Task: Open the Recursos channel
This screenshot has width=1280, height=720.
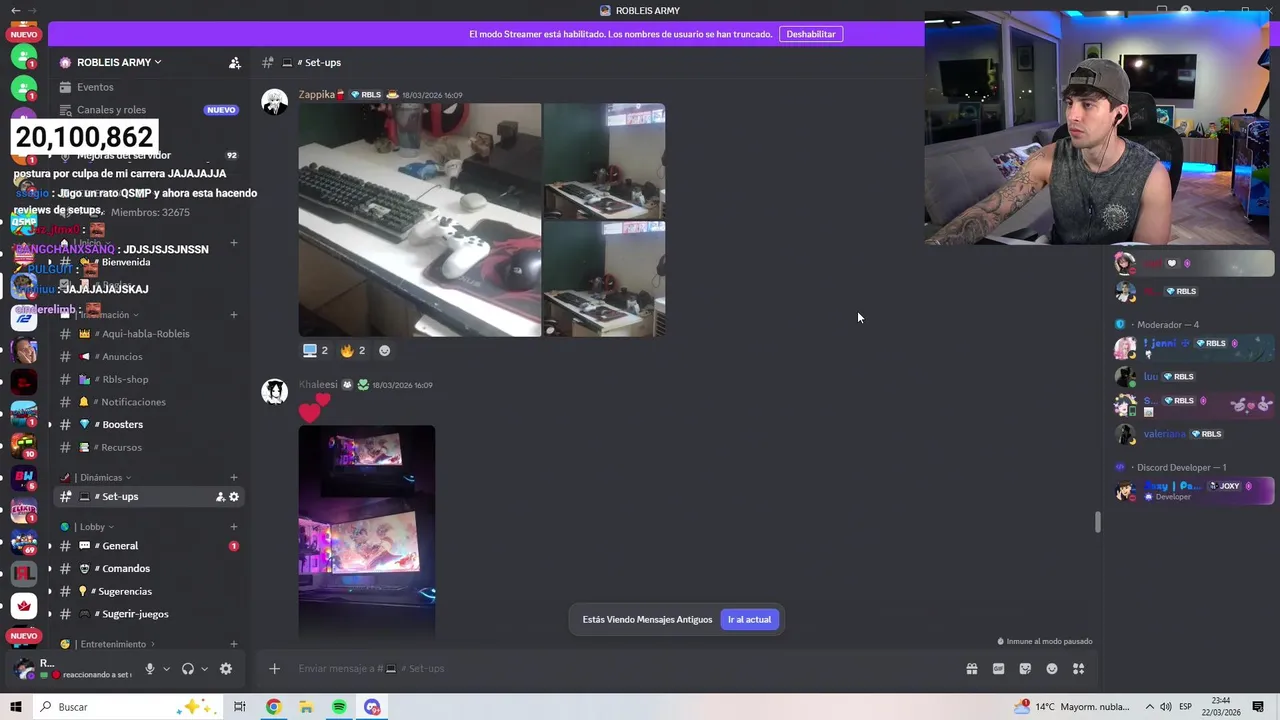Action: [148, 448]
